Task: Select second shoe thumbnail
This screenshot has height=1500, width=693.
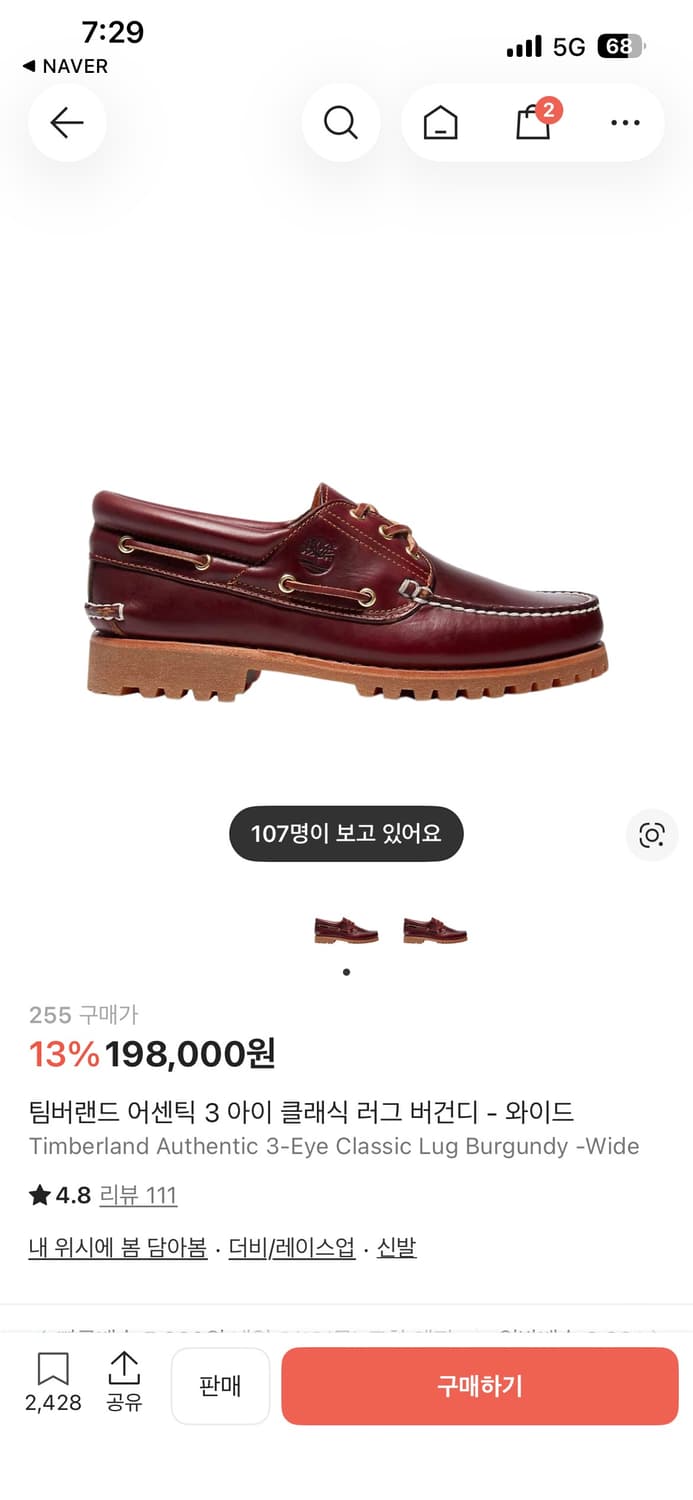Action: [435, 931]
